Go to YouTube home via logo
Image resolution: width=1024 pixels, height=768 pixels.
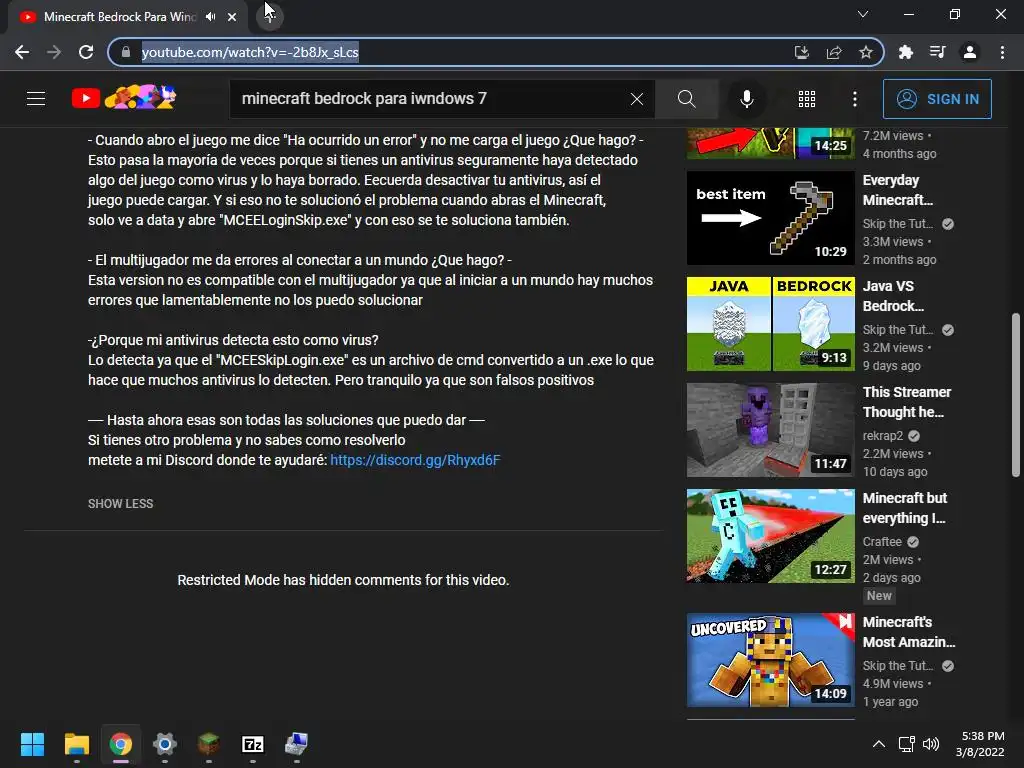click(124, 98)
